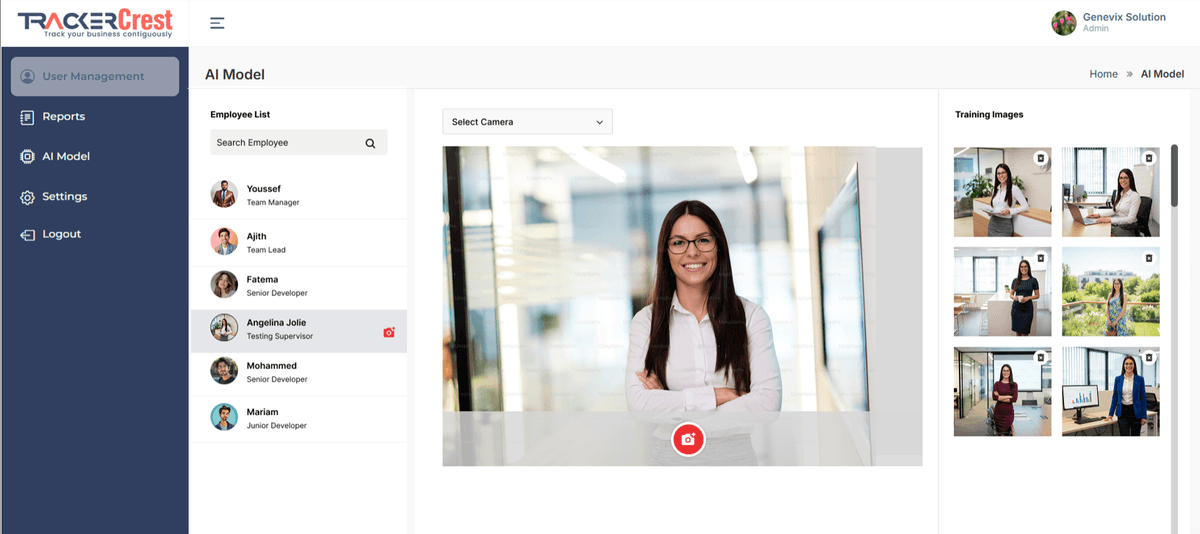The height and width of the screenshot is (534, 1200).
Task: Delete the outdoor garden training image
Action: pyautogui.click(x=1149, y=258)
